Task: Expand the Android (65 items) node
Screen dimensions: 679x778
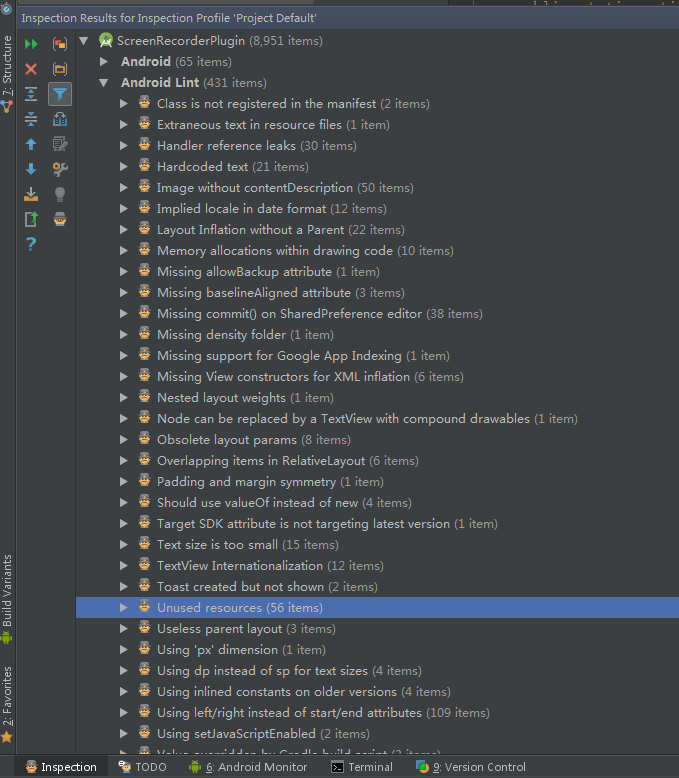Action: coord(104,62)
